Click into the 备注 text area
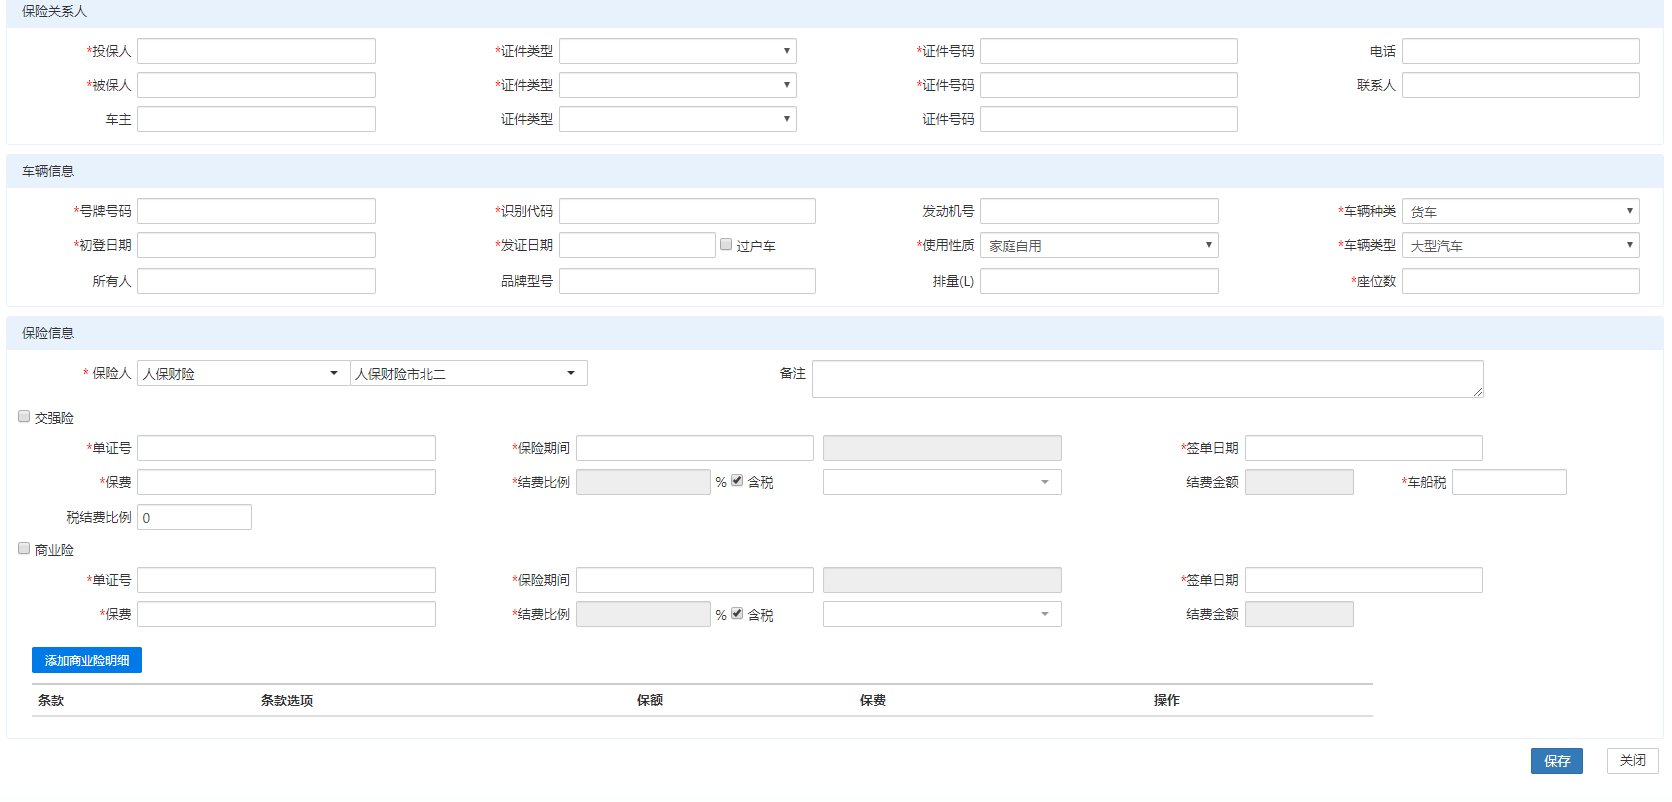 point(1148,379)
